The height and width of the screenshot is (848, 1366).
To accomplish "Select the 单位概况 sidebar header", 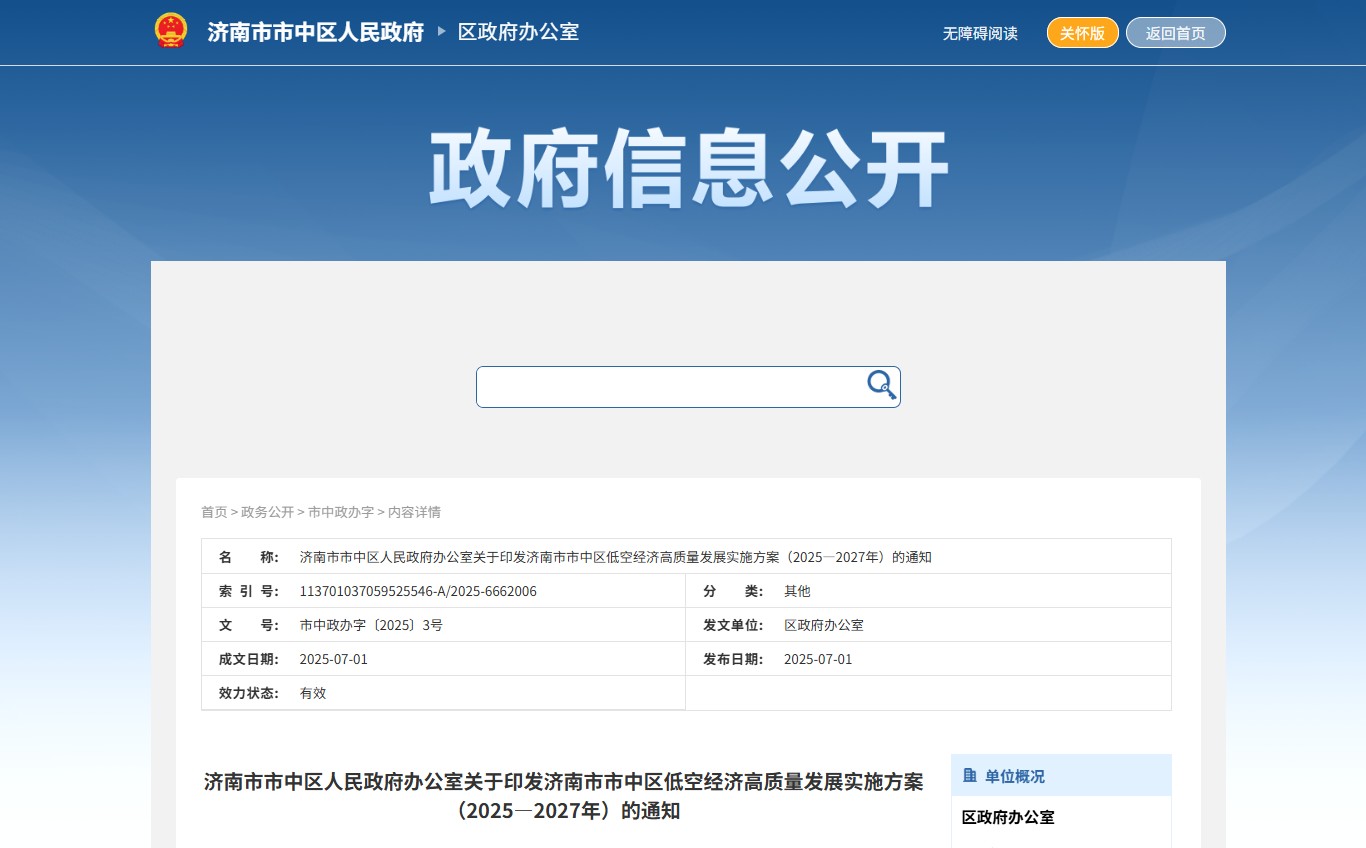I will click(x=1014, y=776).
